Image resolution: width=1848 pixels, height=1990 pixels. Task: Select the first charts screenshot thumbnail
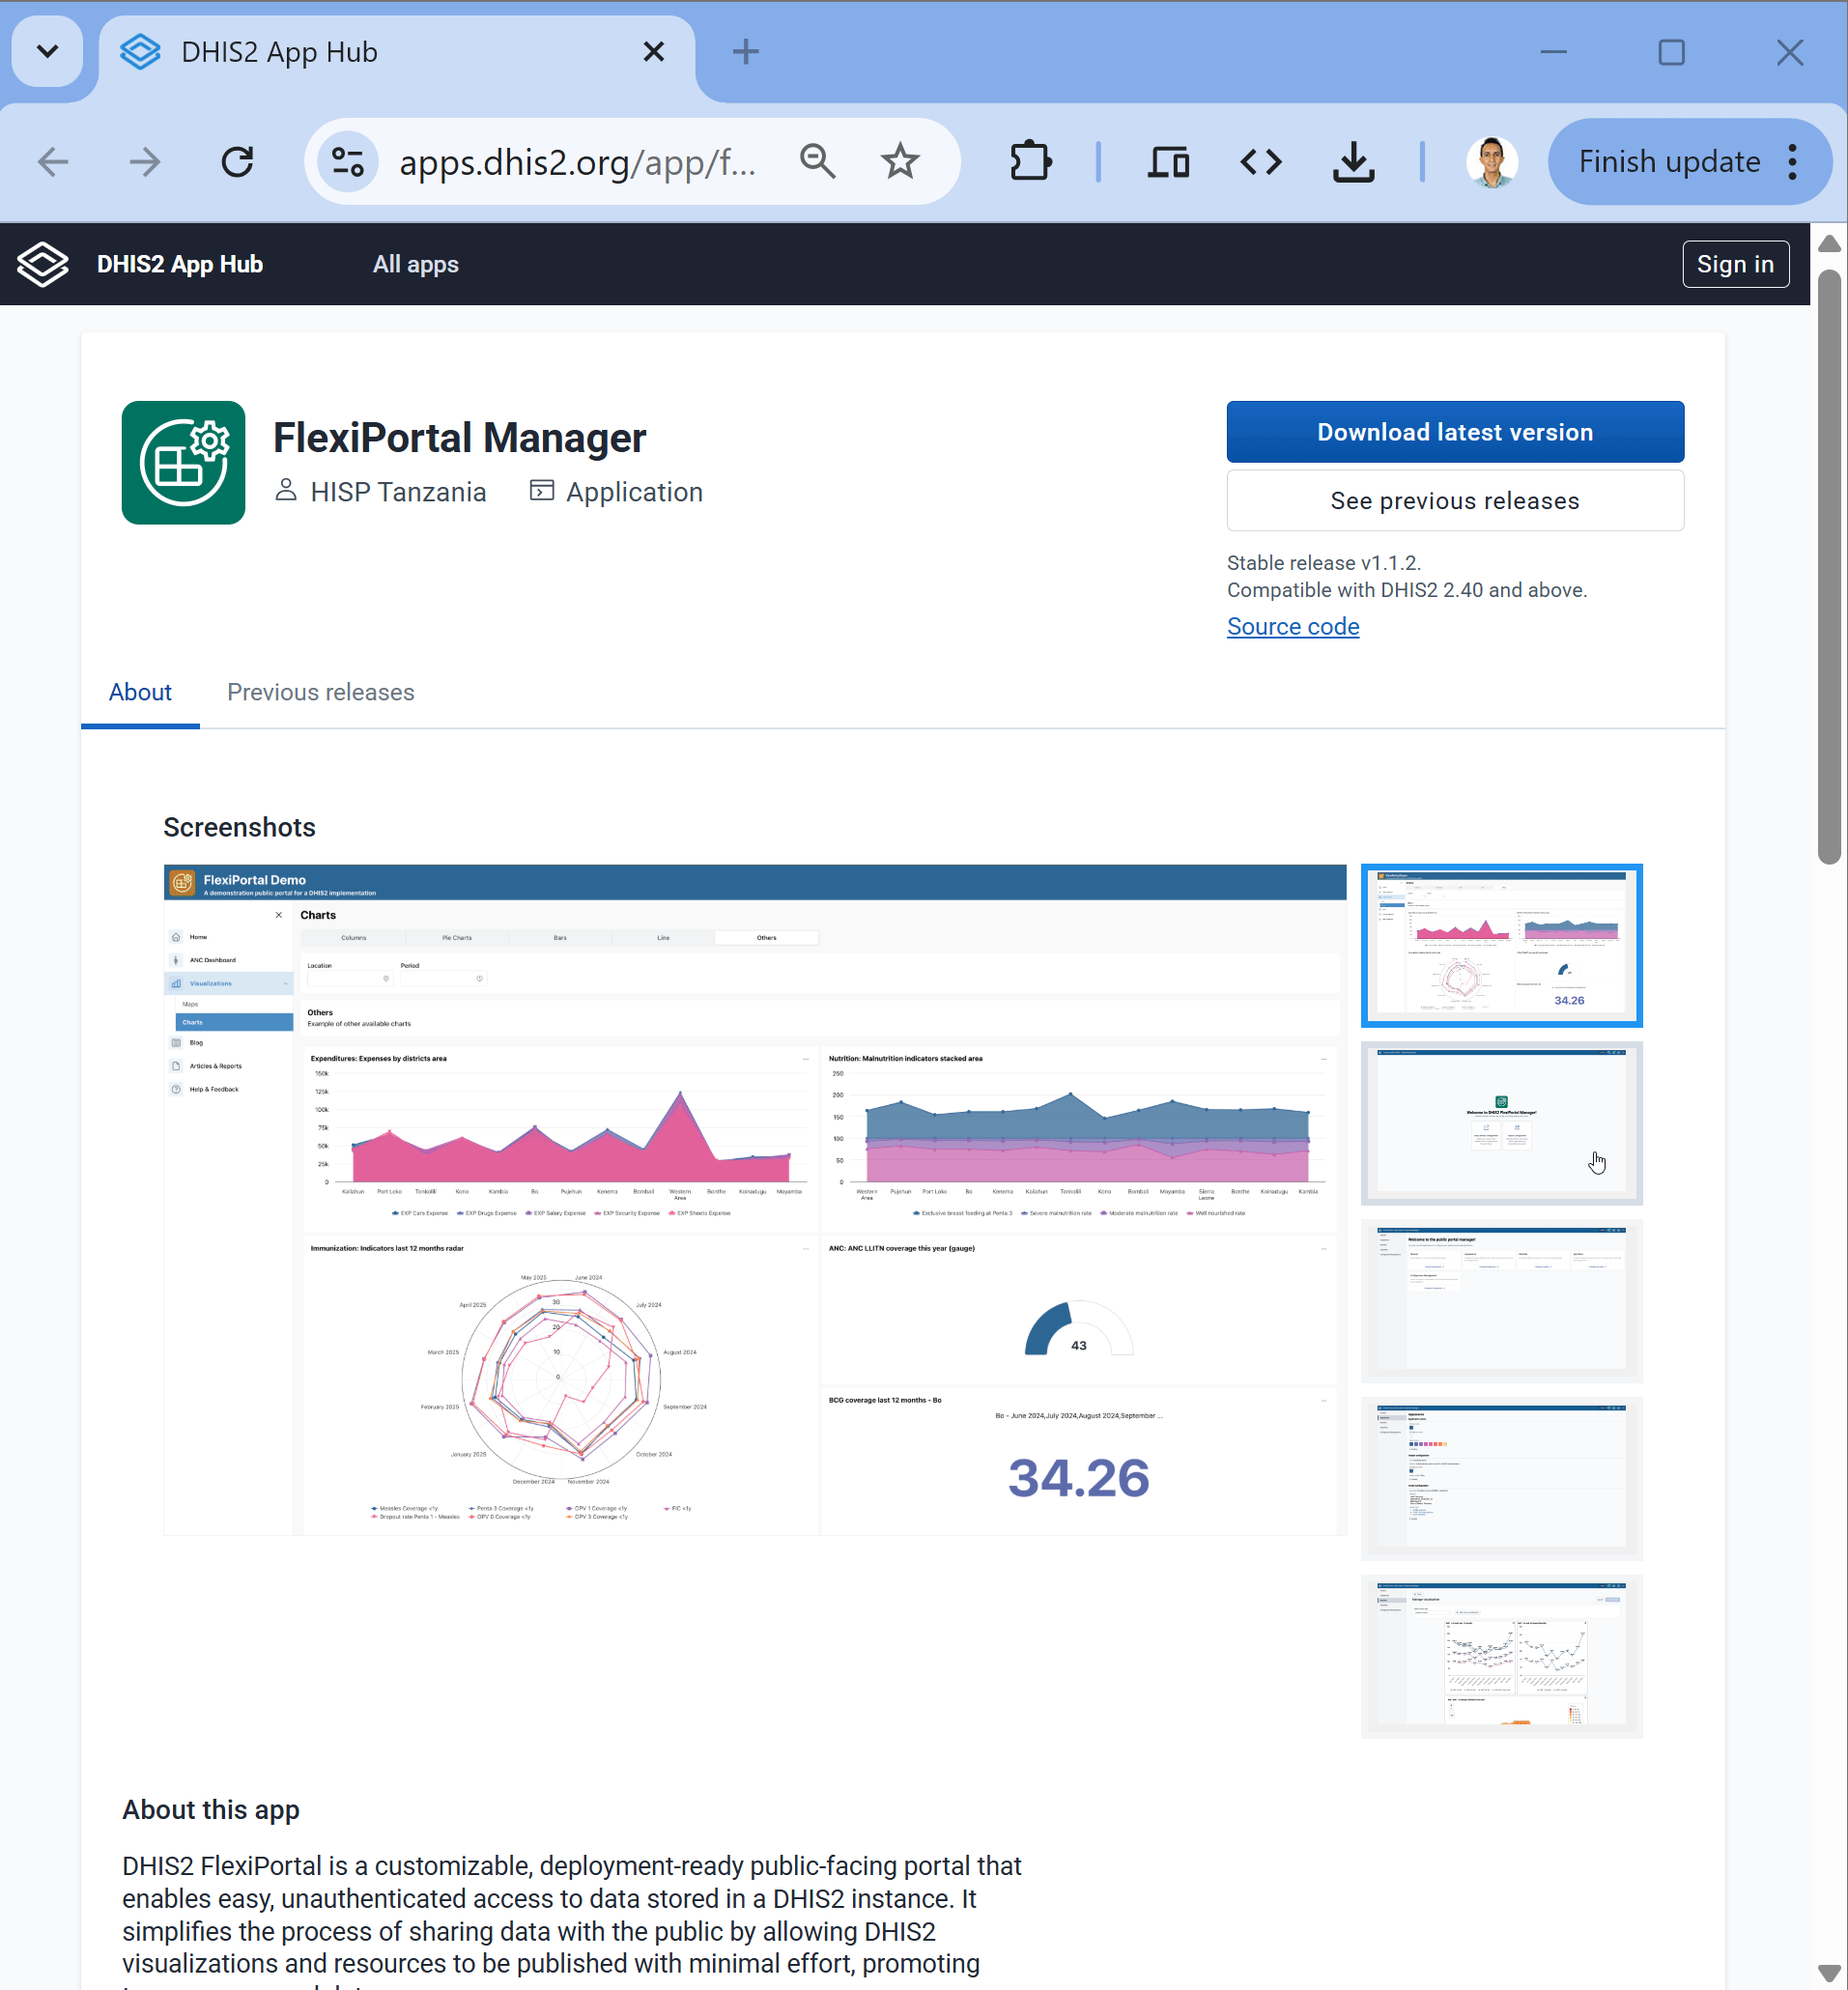(1500, 946)
